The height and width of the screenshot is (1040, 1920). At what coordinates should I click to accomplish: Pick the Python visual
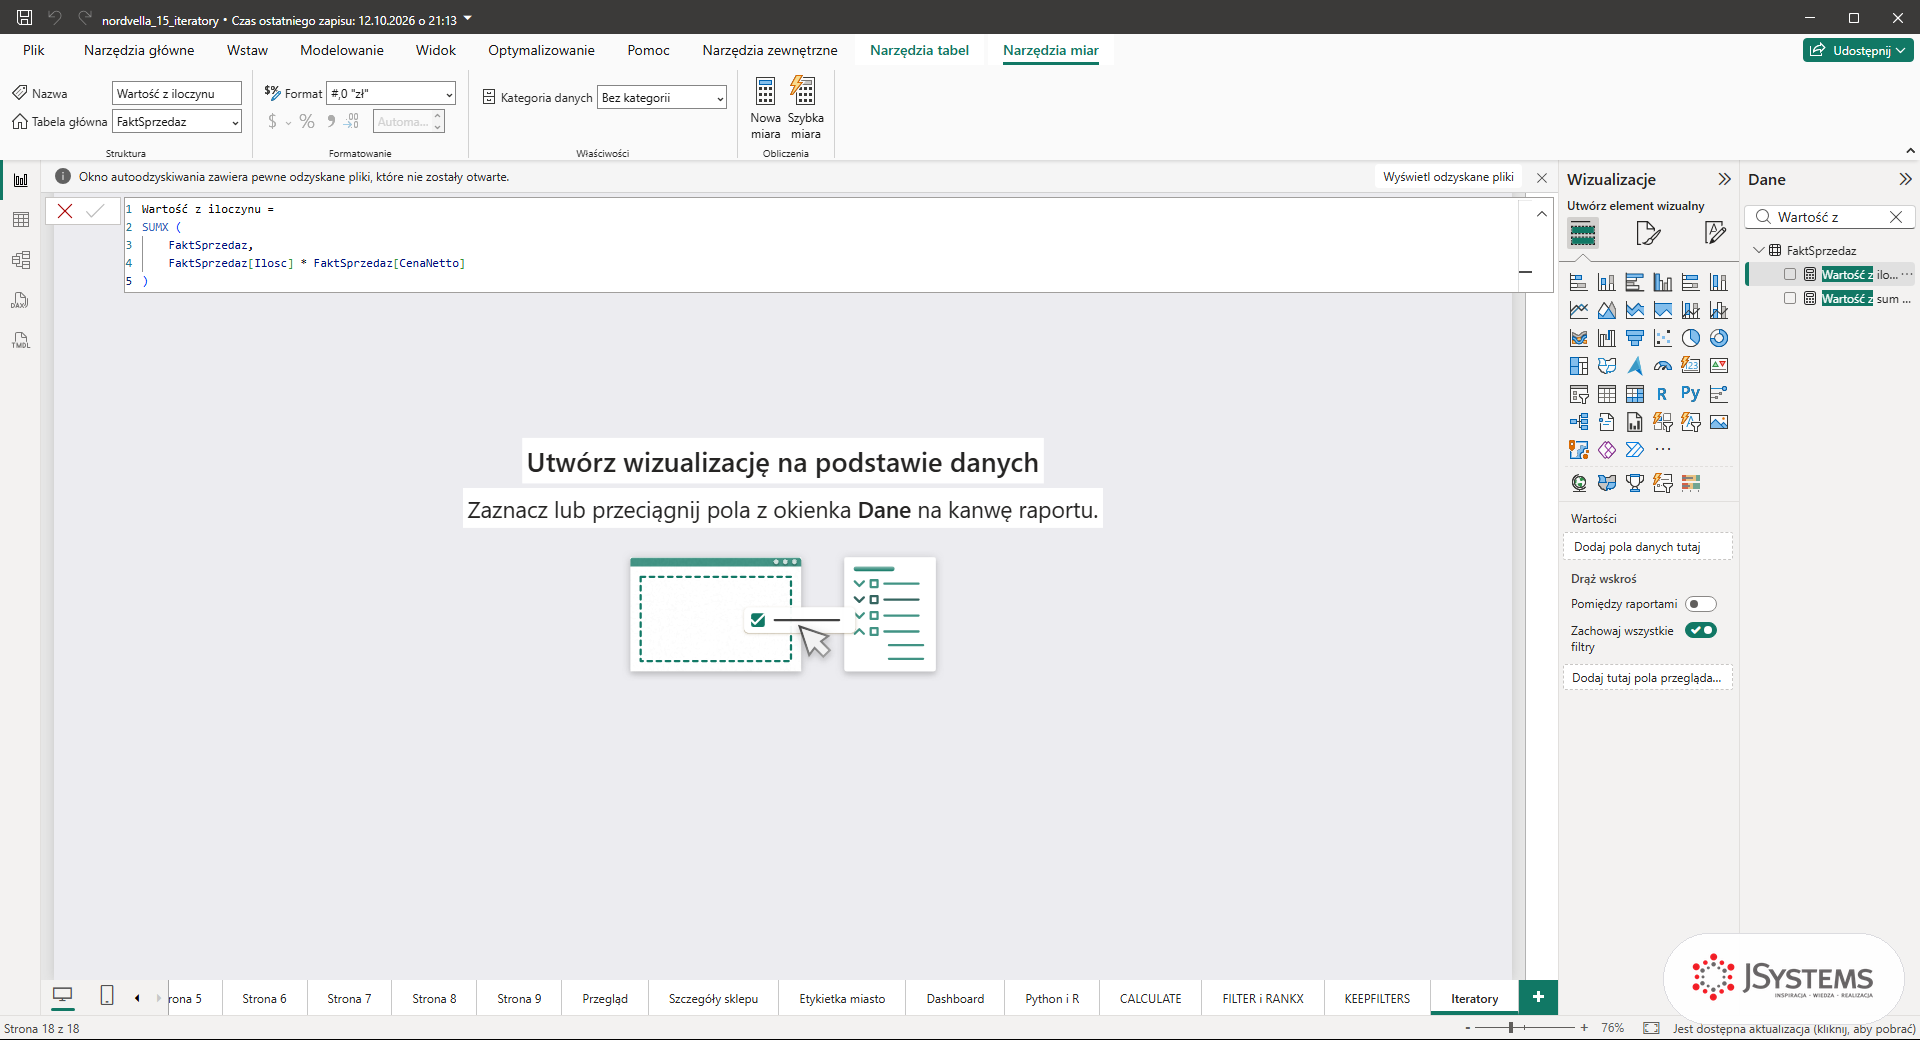coord(1691,394)
